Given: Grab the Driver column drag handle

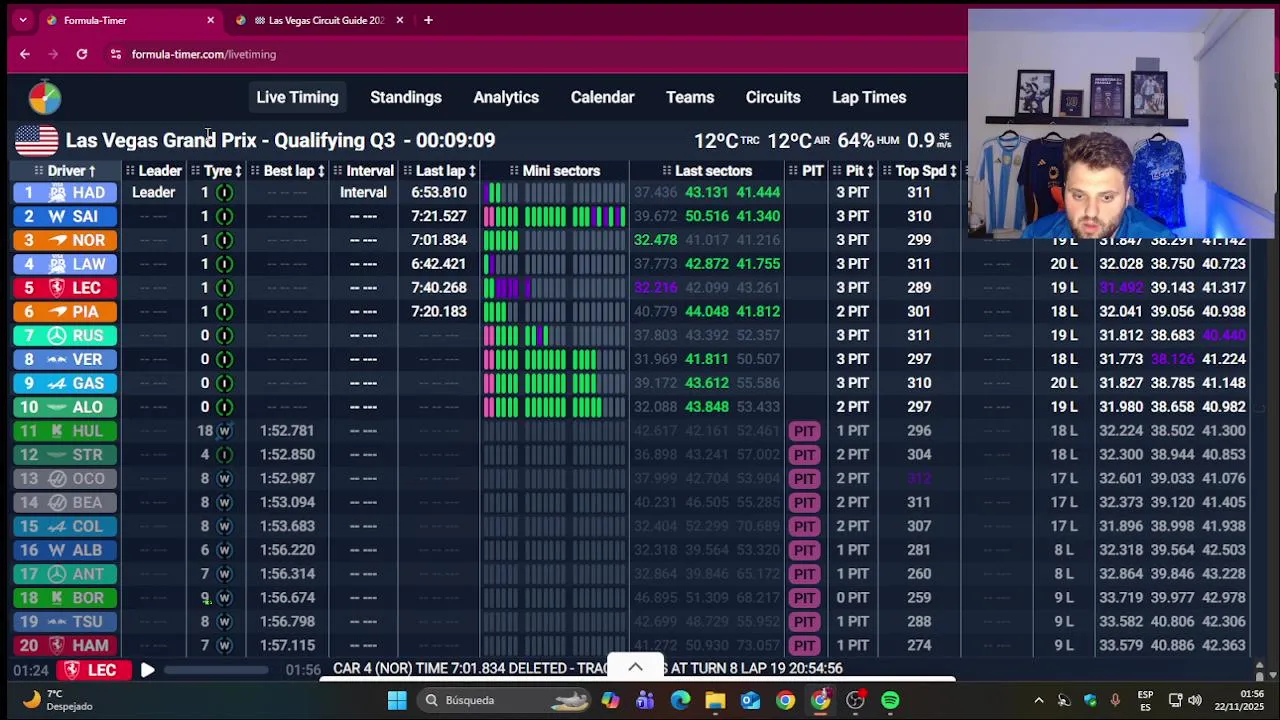Looking at the screenshot, I should tap(39, 171).
